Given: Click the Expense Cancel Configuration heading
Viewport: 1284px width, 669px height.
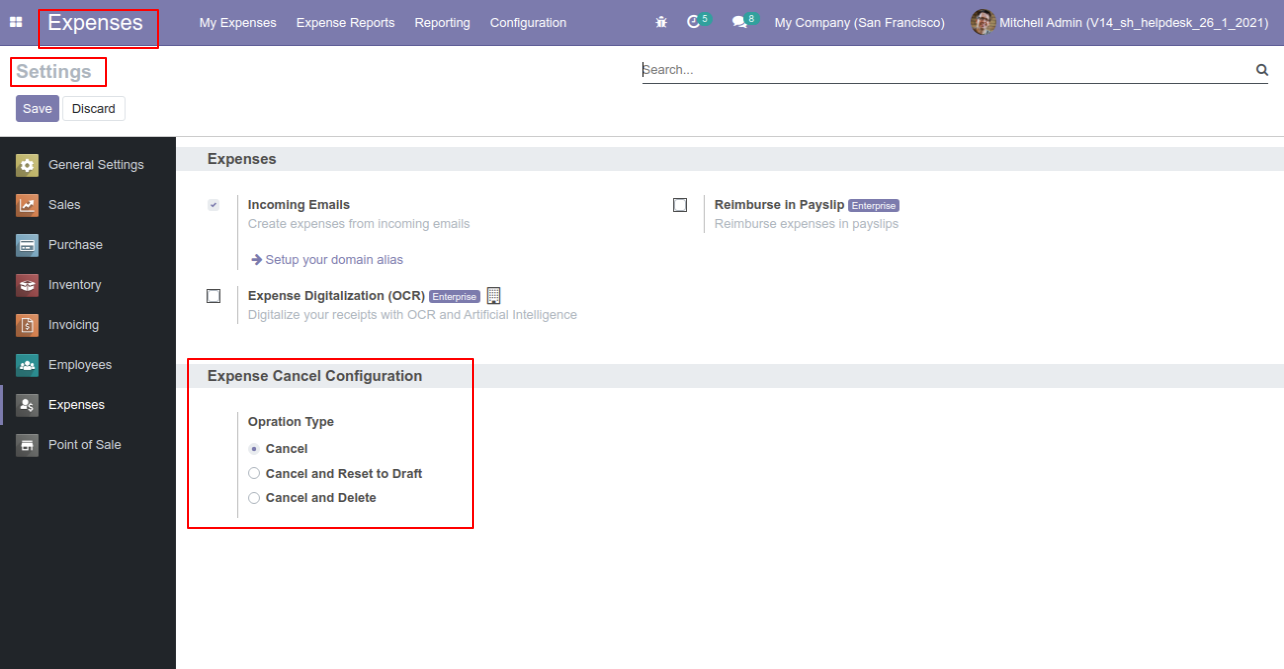Looking at the screenshot, I should [x=315, y=376].
